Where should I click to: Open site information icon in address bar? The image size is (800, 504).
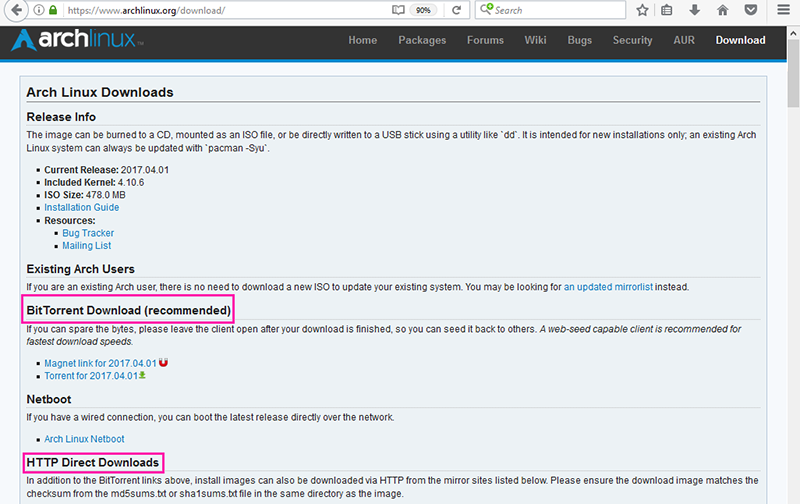(x=39, y=10)
